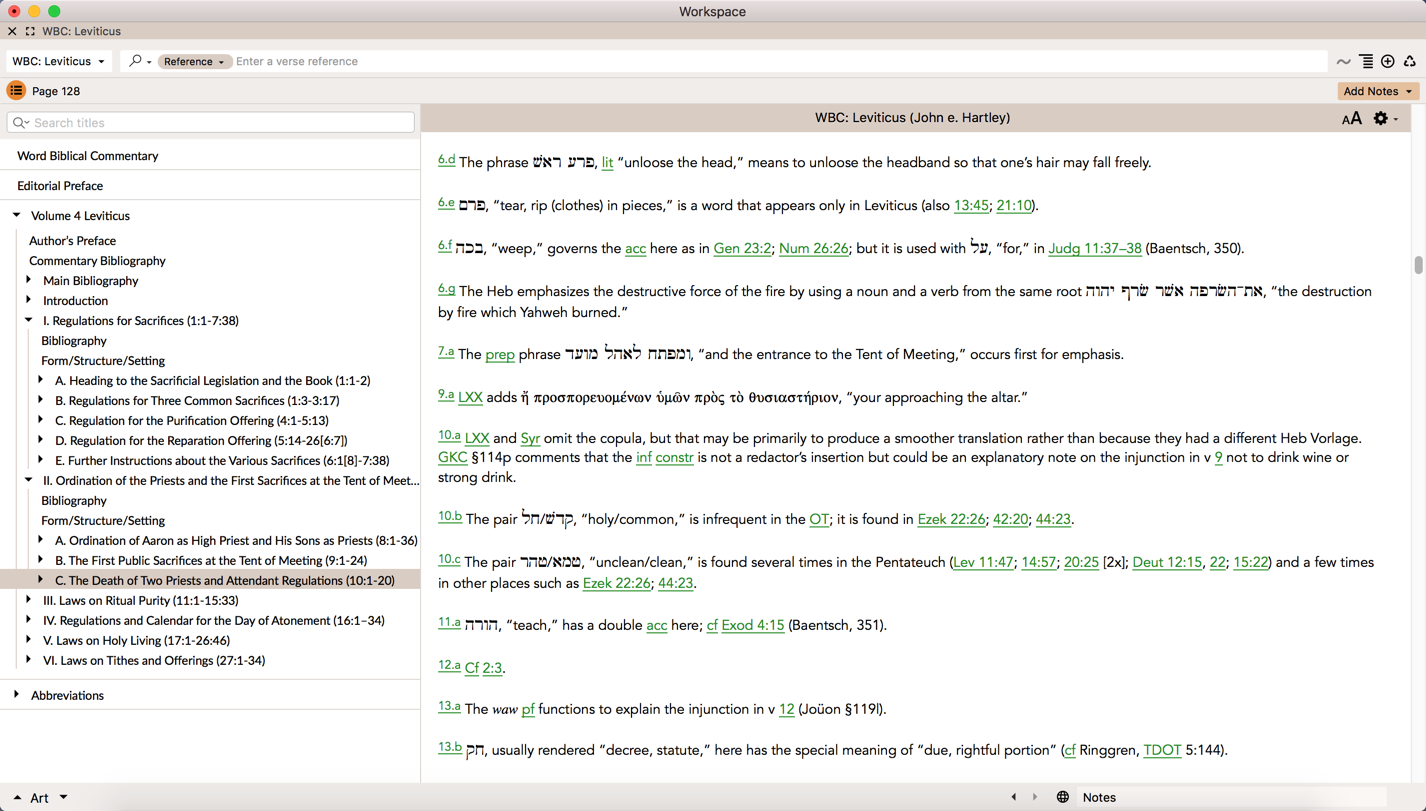Click the AA text size icon
This screenshot has width=1426, height=811.
[1352, 118]
